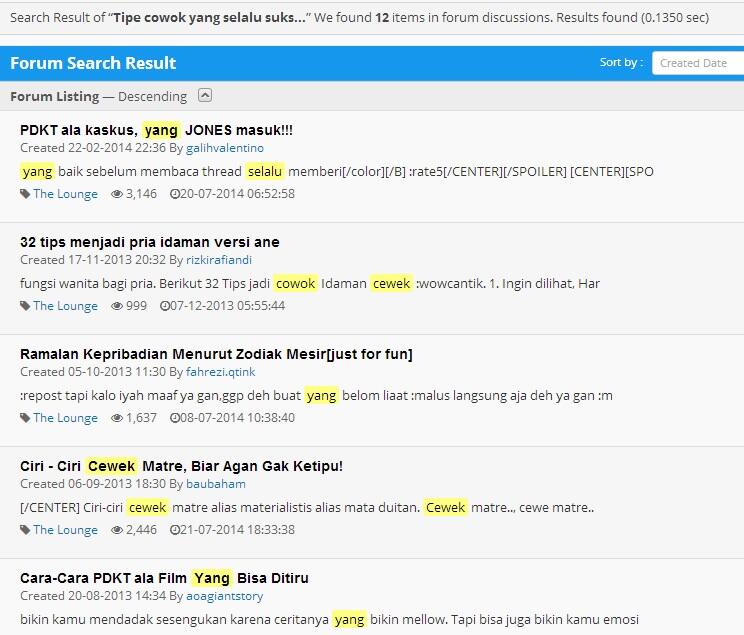Open The Lounge link under PDKT ala kaskus thread
The height and width of the screenshot is (635, 744).
pos(65,194)
